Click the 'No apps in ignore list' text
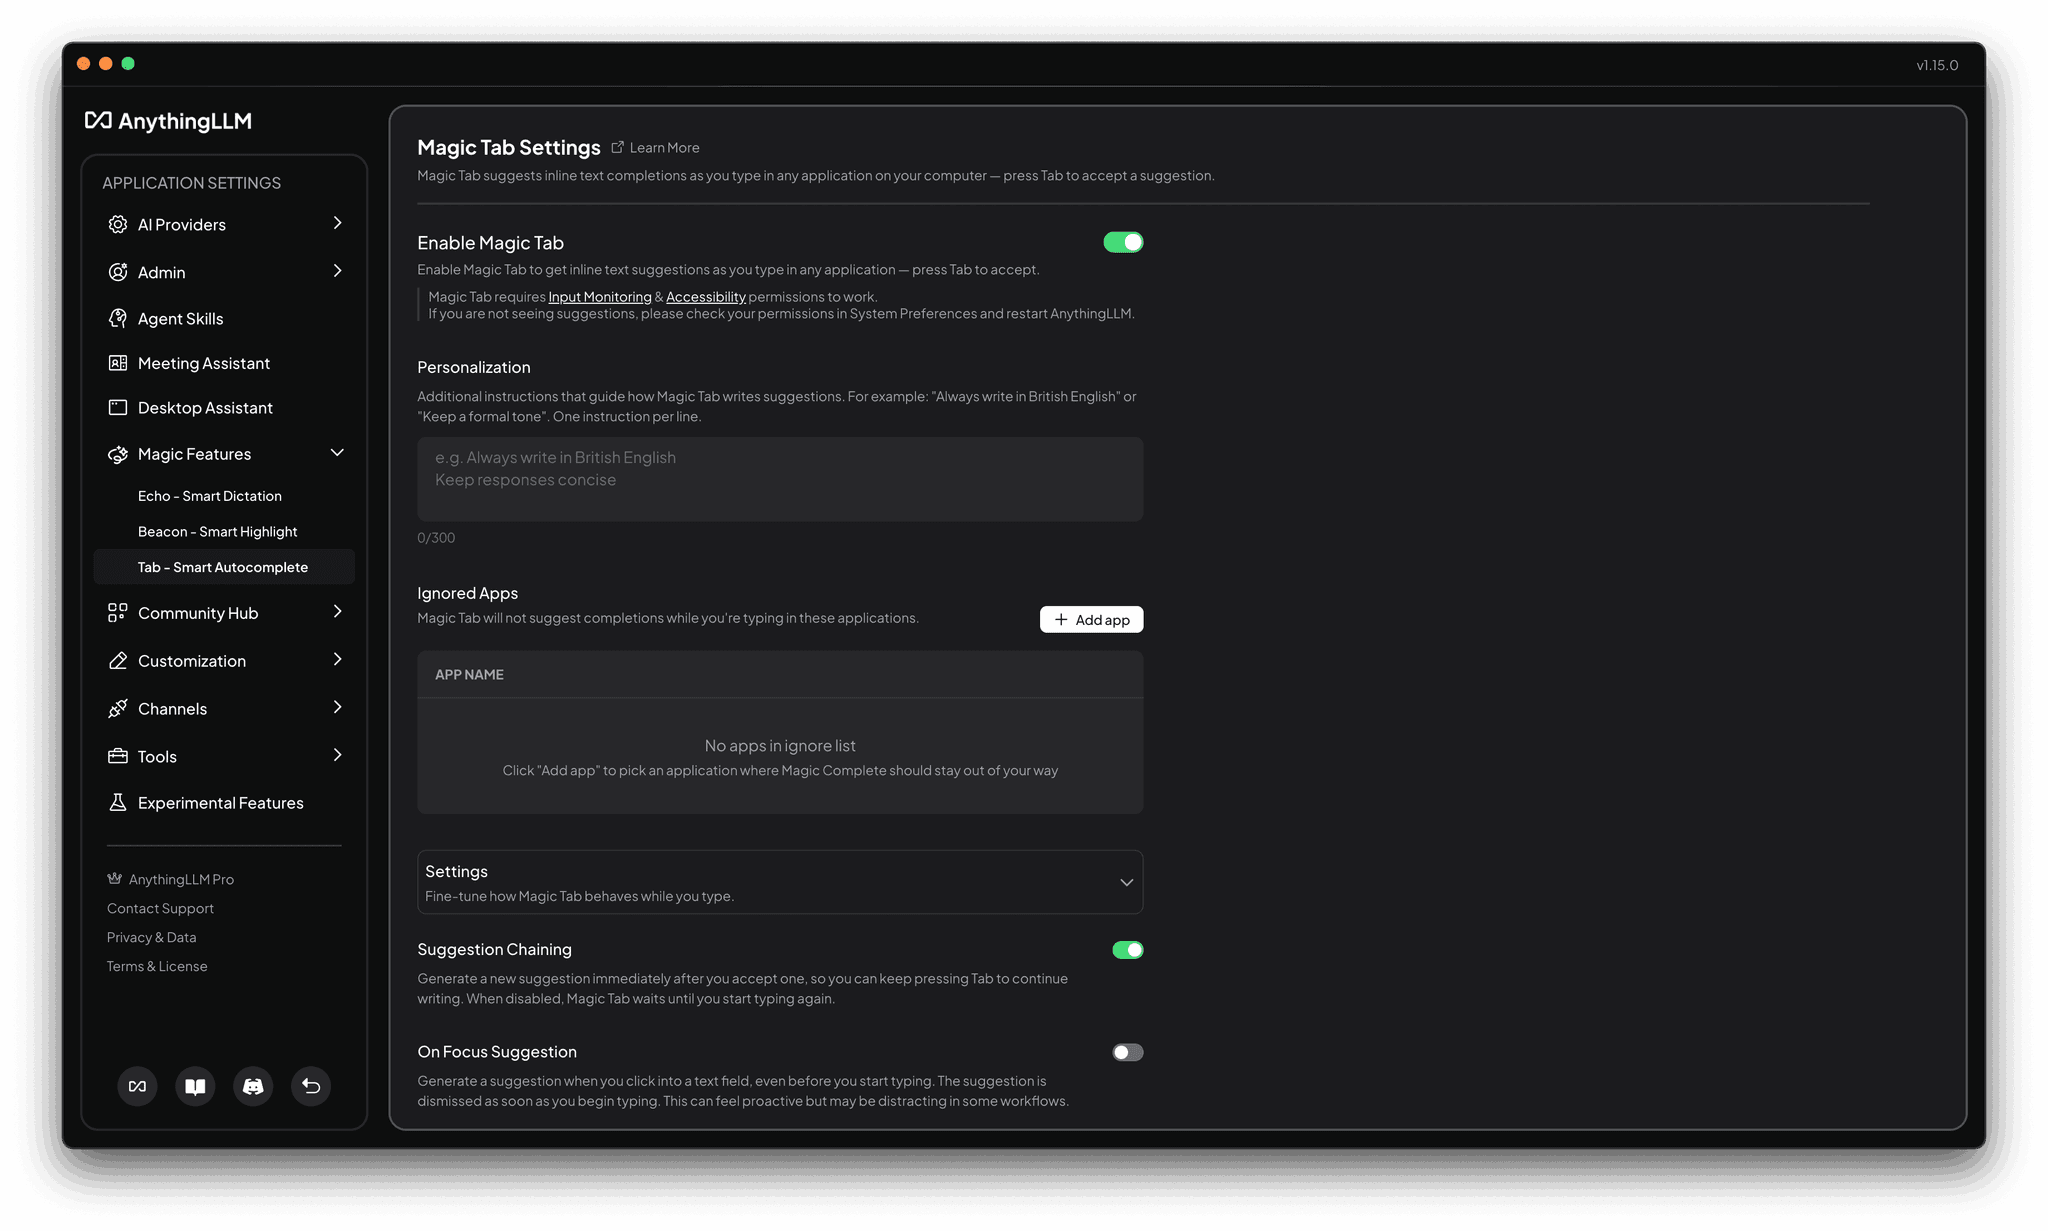Image resolution: width=2048 pixels, height=1231 pixels. click(780, 746)
